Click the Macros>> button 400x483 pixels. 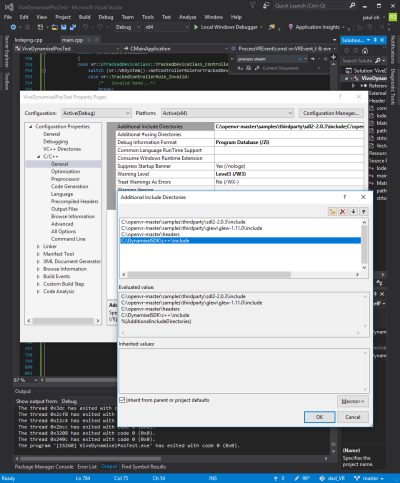tap(353, 401)
